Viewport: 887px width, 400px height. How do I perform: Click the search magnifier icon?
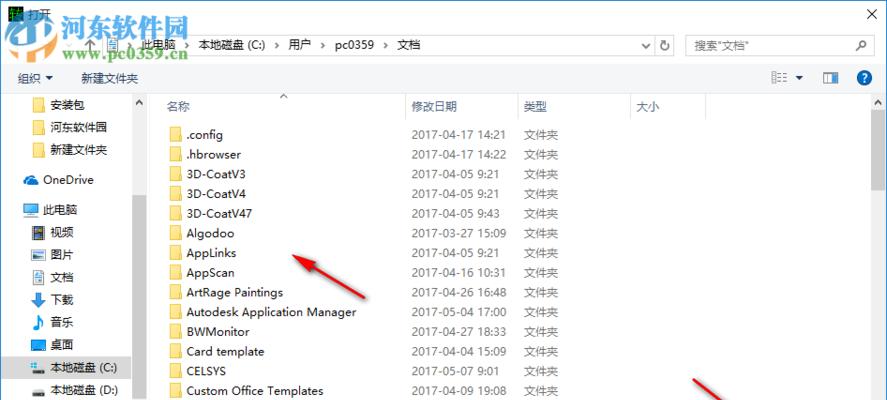860,45
